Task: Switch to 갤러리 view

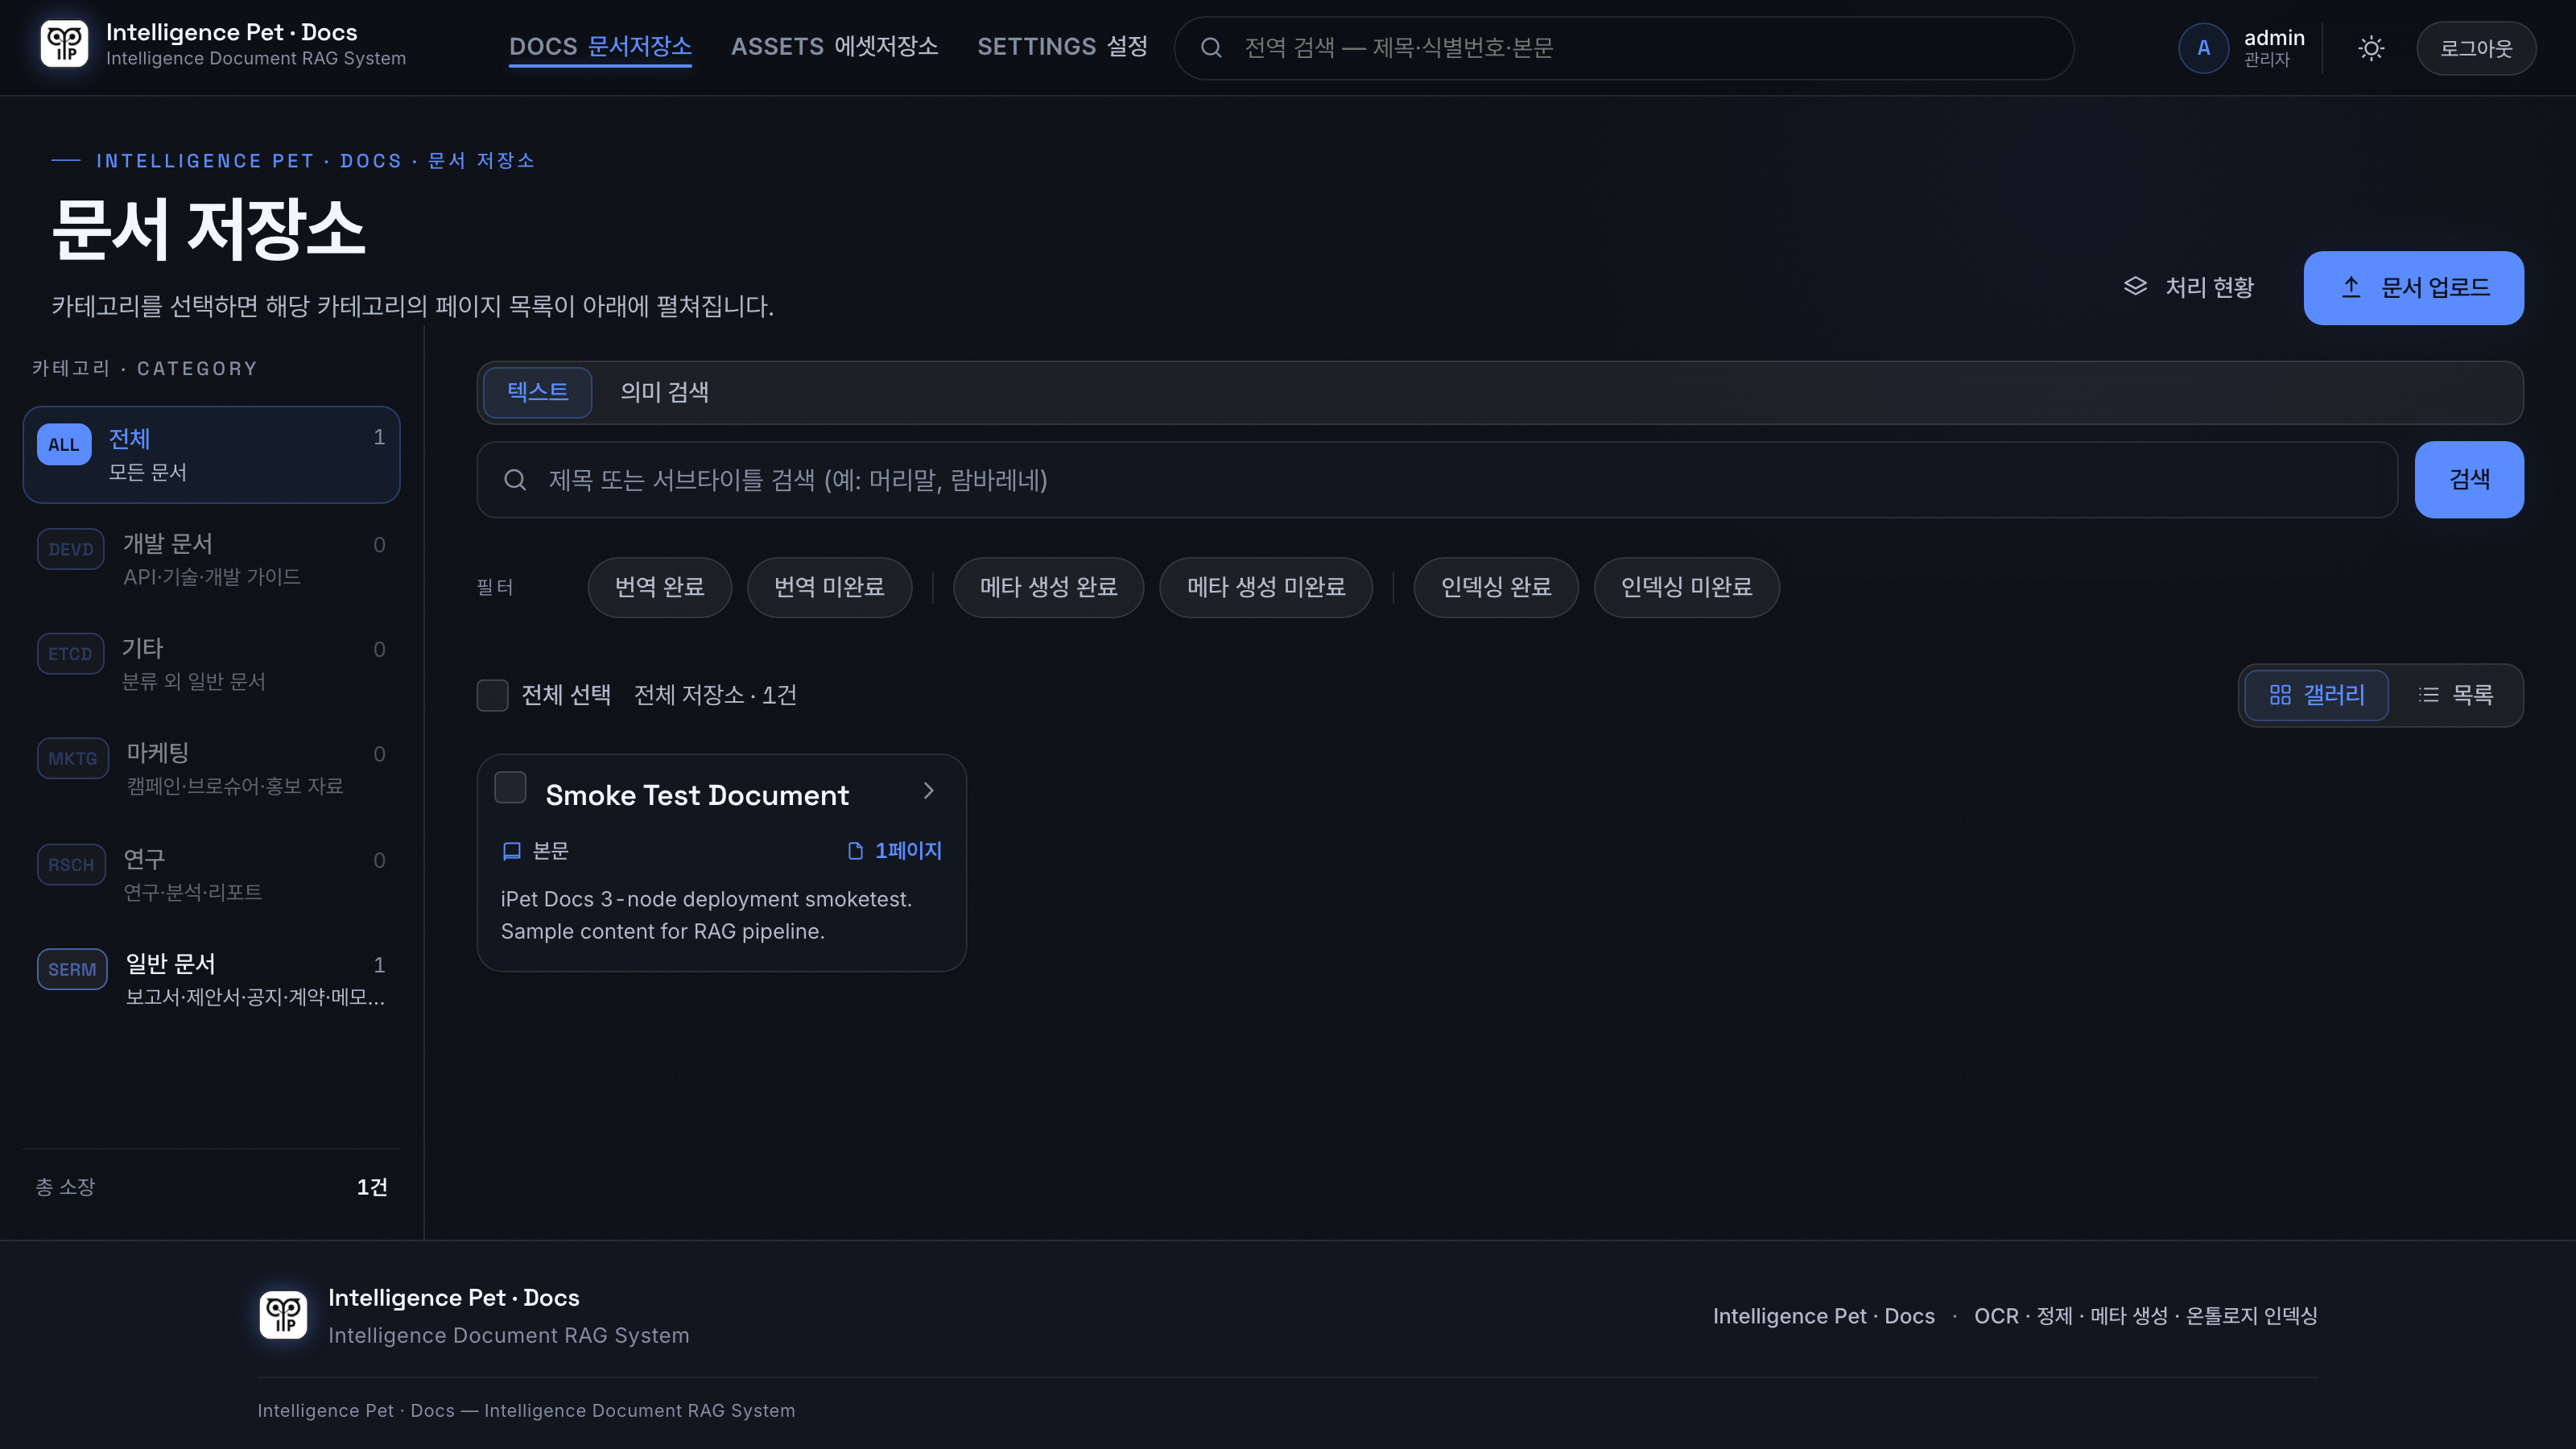Action: [2316, 695]
